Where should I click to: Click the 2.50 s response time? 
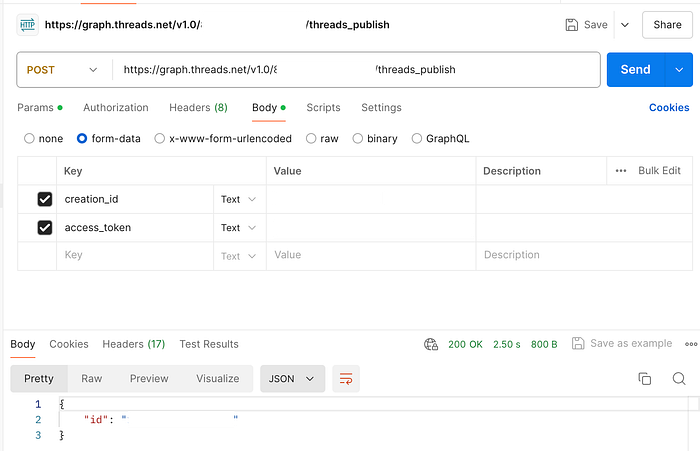(x=507, y=344)
